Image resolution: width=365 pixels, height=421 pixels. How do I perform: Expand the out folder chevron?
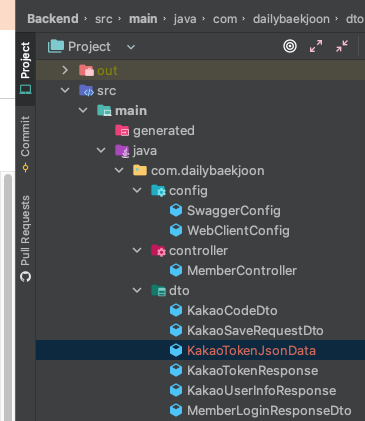point(65,70)
